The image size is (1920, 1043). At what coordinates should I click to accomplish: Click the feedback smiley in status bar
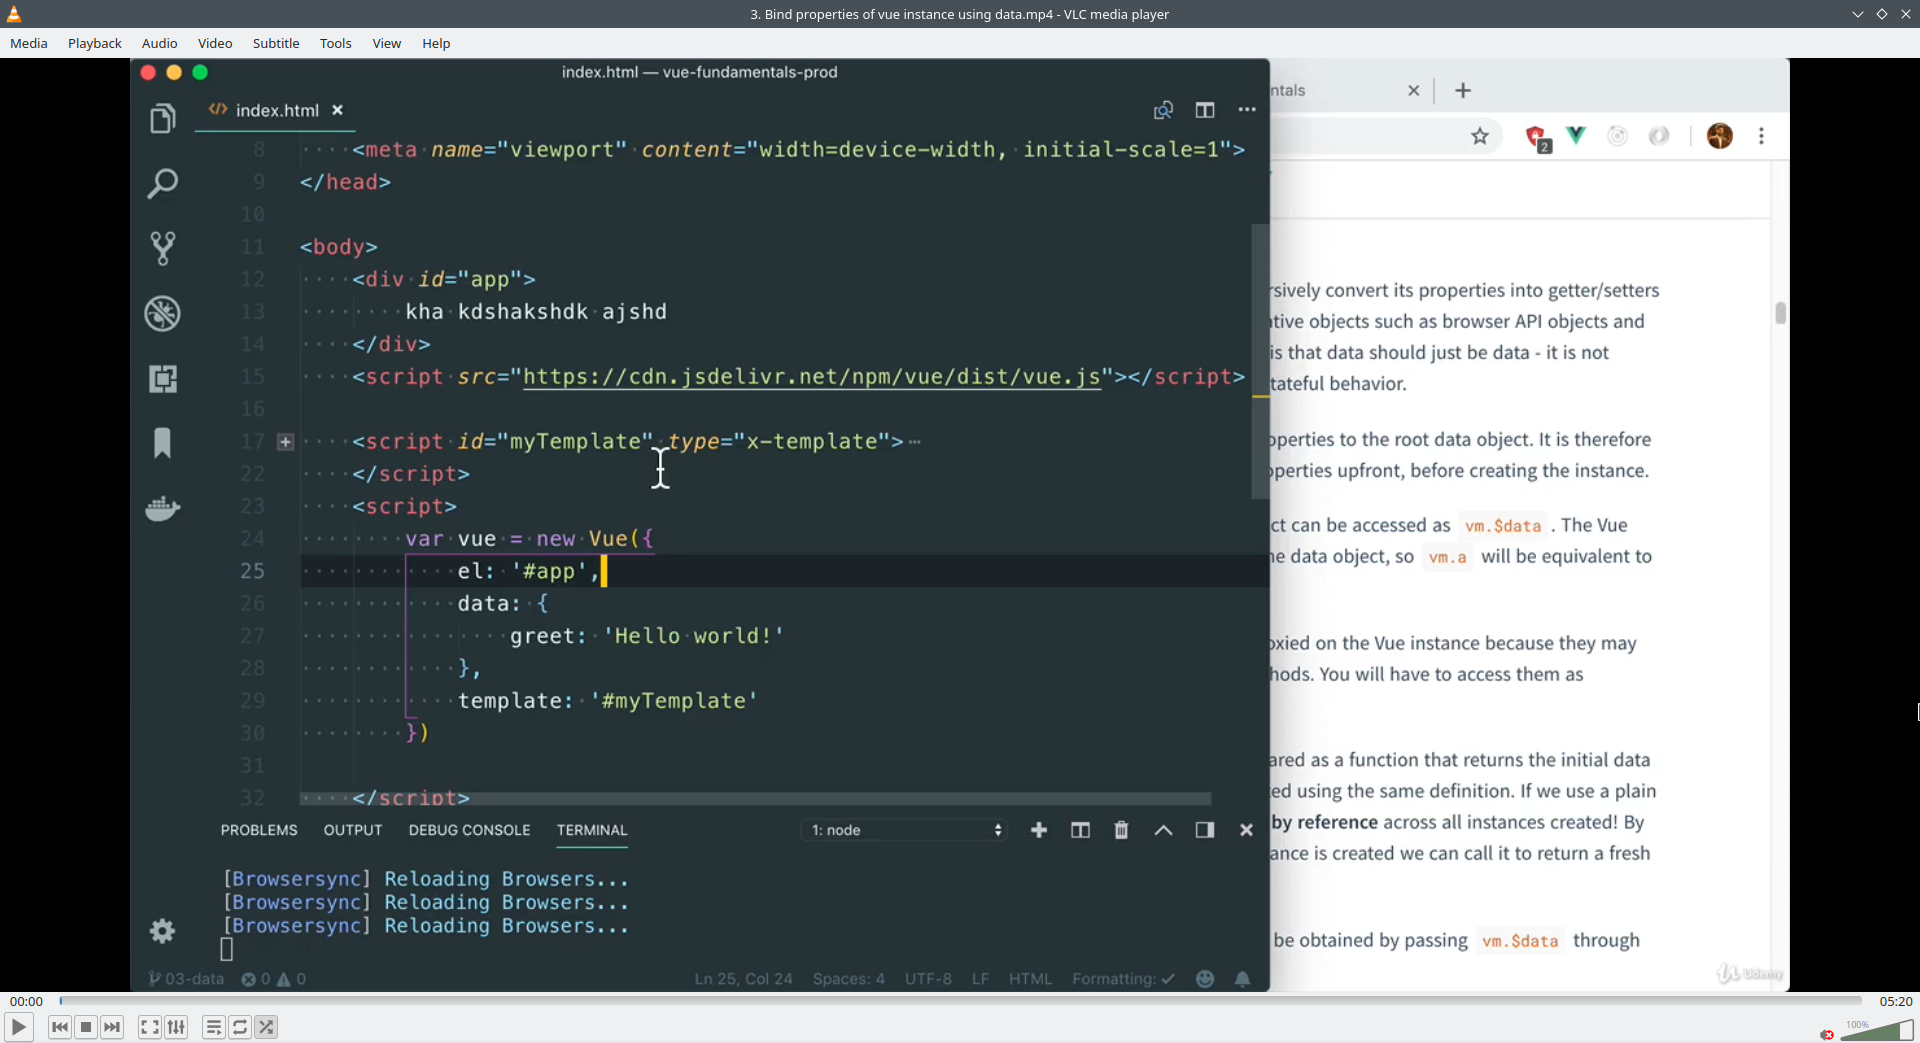(1205, 979)
